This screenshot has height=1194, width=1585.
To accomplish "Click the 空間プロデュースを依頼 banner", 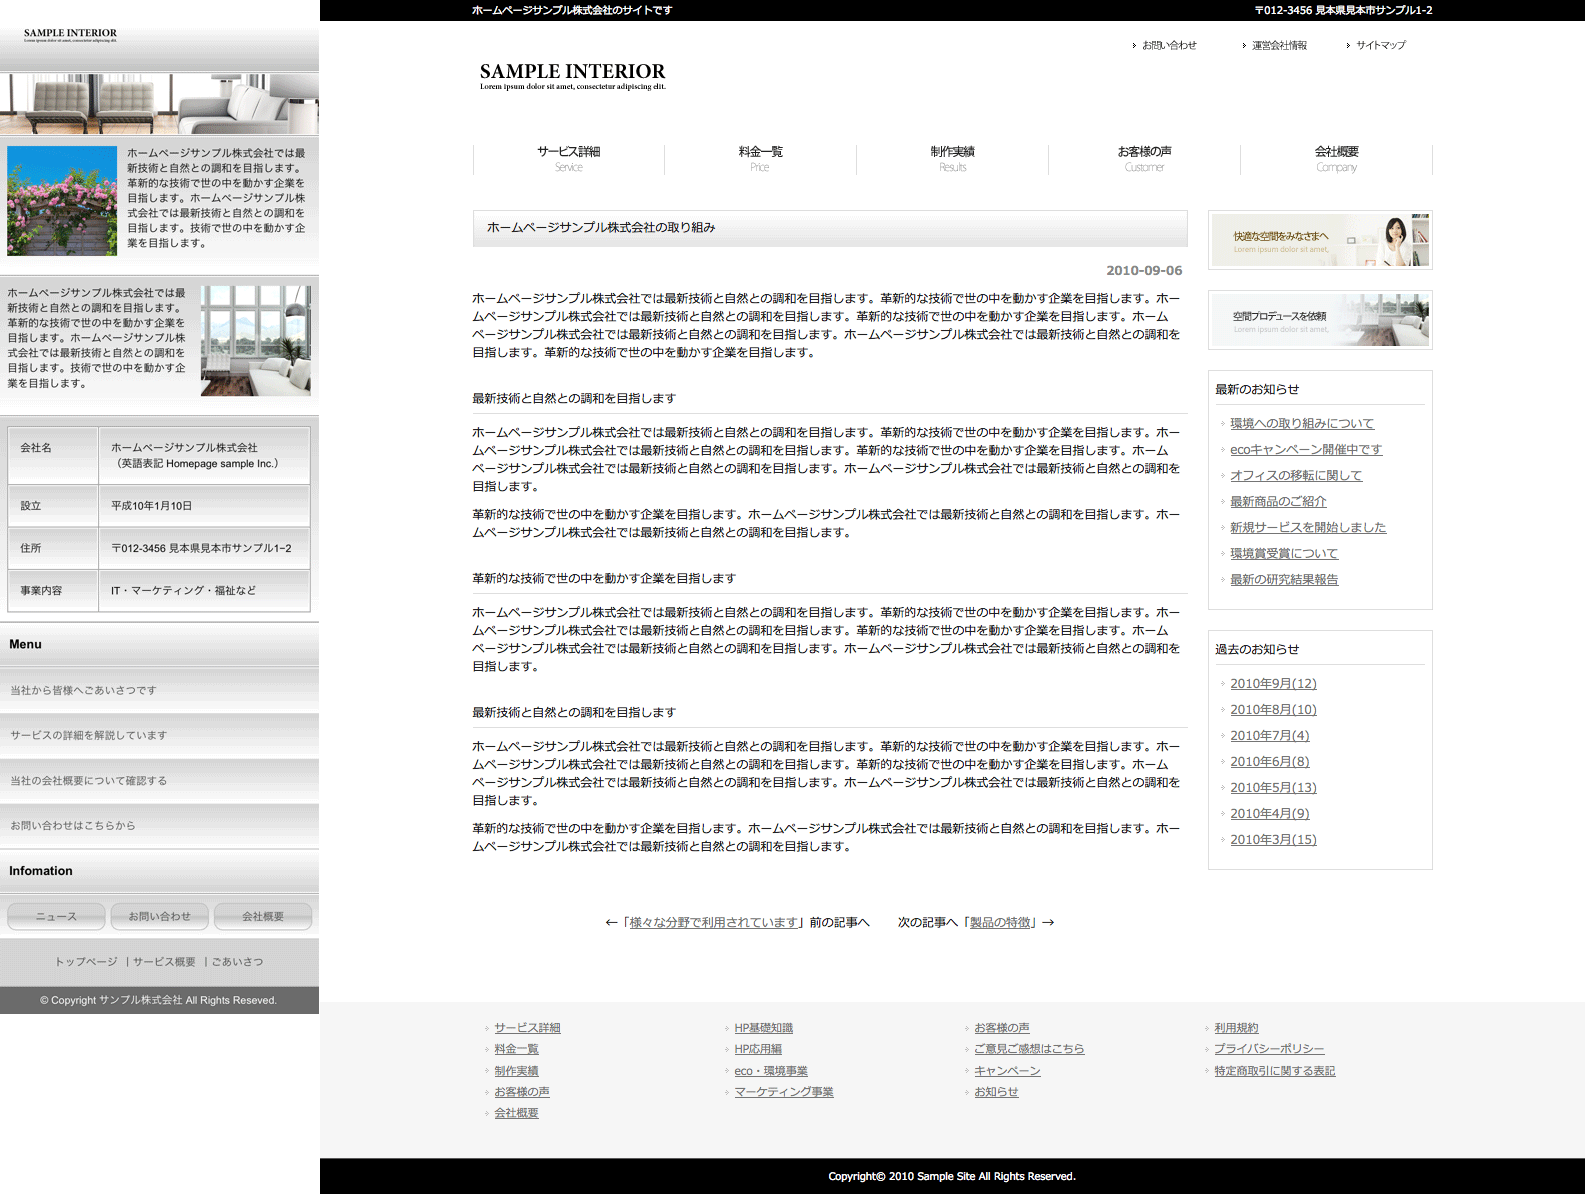I will tap(1320, 320).
